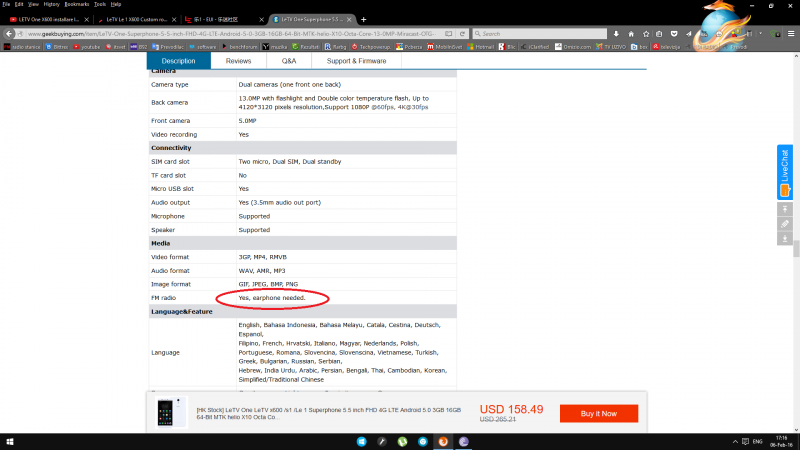Open the Action Center notification icon
Image resolution: width=800 pixels, height=450 pixels.
click(x=745, y=442)
